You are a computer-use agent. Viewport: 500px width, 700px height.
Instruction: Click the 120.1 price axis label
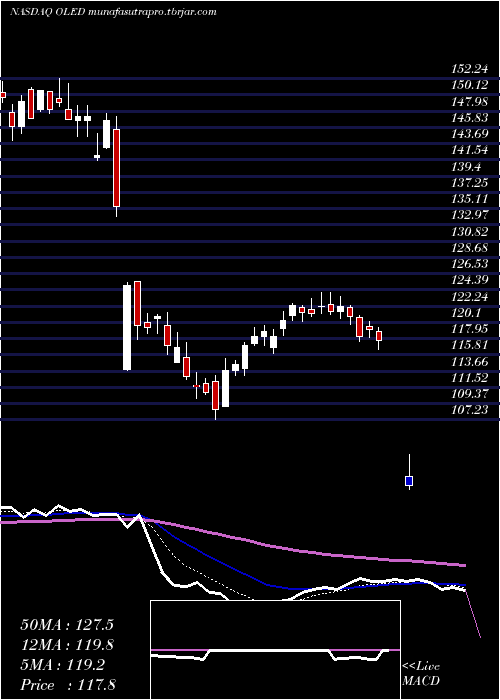[x=466, y=312]
